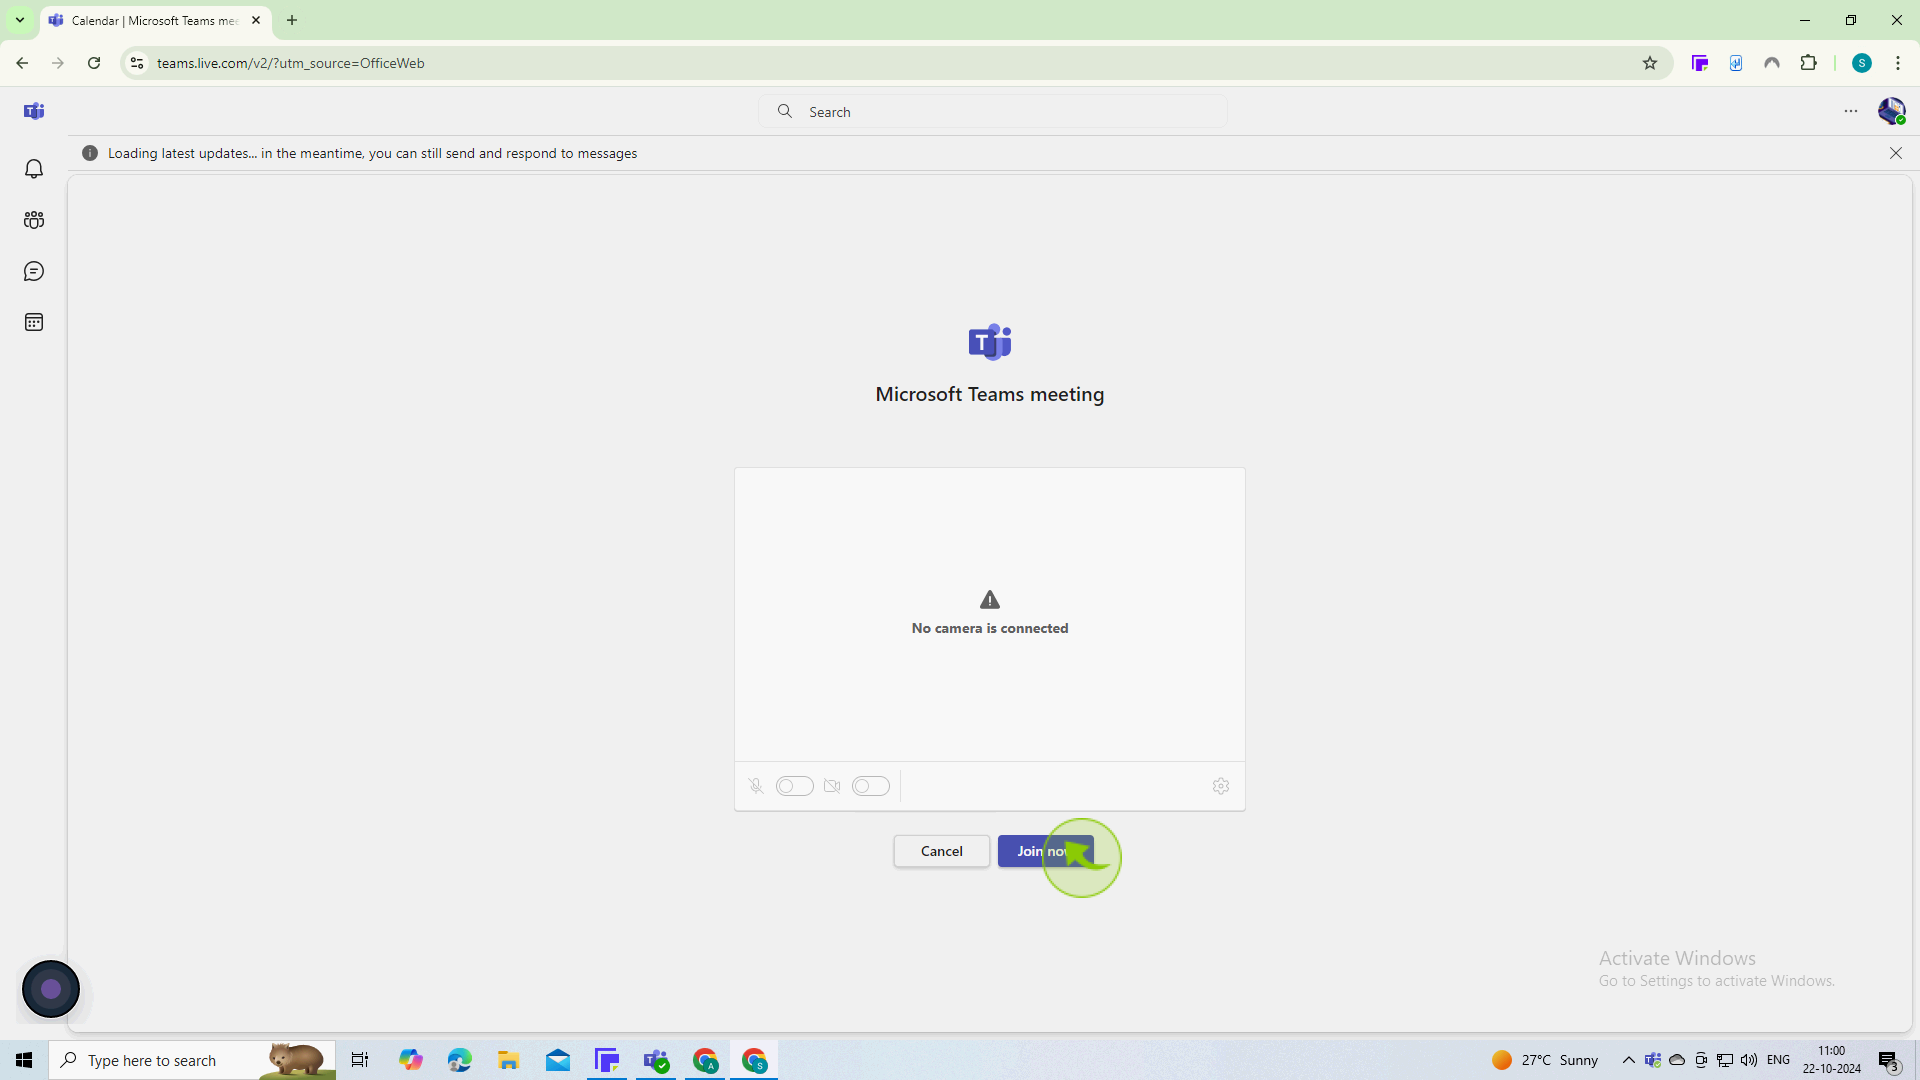Click the muted microphone icon
1920x1080 pixels.
(x=756, y=786)
